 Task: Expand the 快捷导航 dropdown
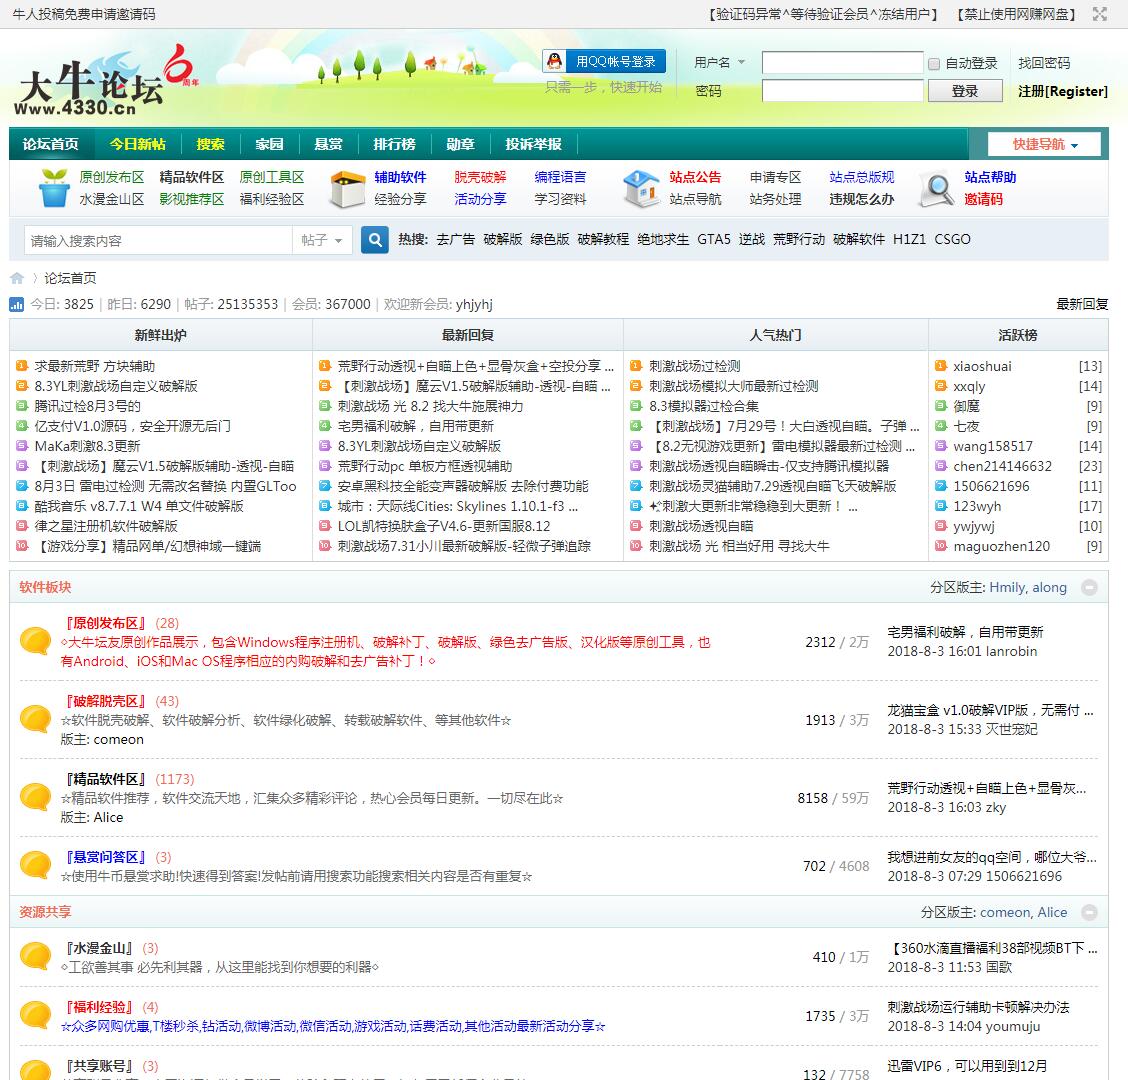(1044, 144)
